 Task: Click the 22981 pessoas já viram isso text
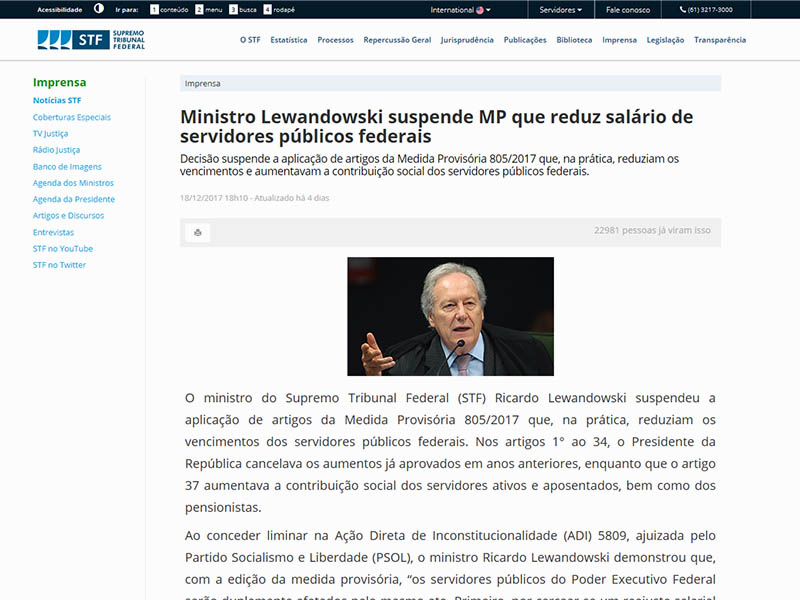(x=652, y=231)
